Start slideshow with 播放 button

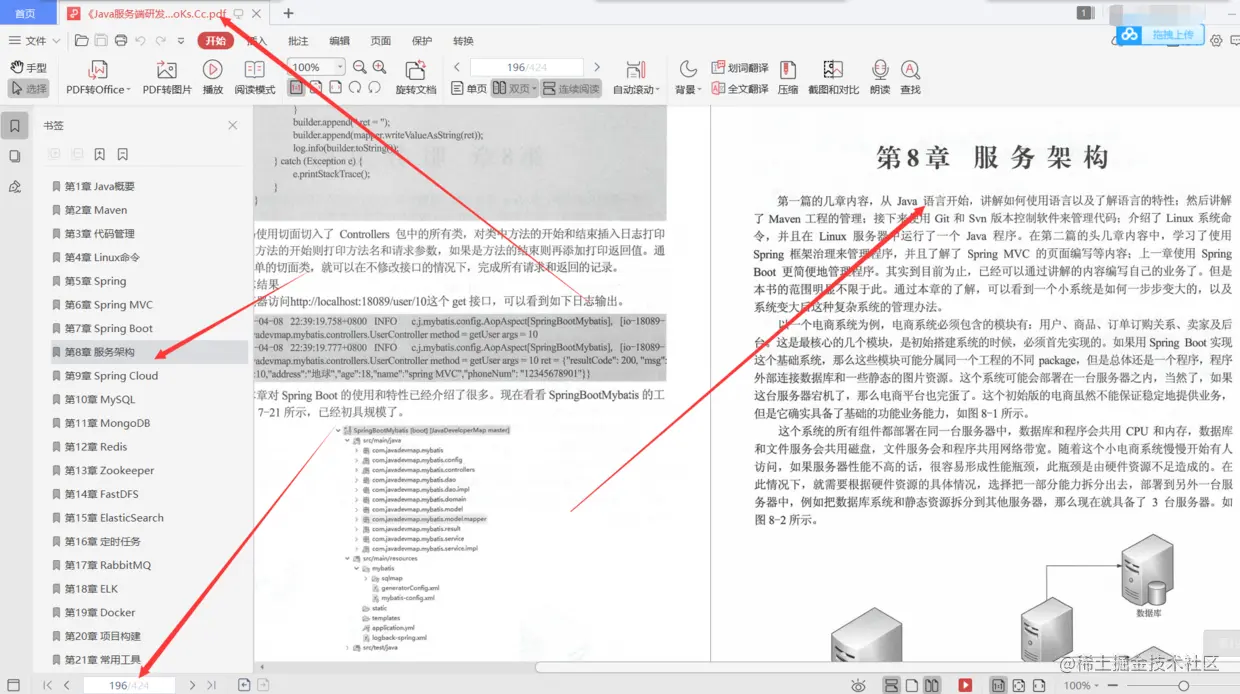[x=212, y=78]
